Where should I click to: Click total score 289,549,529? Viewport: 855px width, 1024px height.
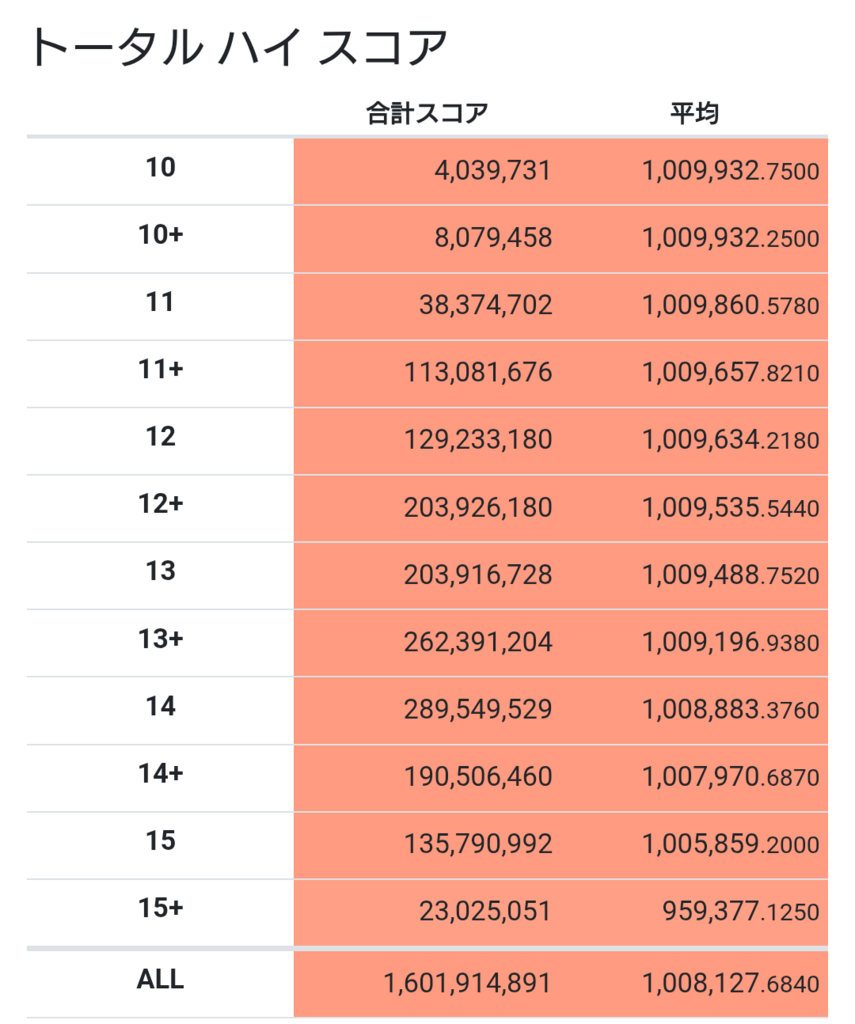[x=478, y=709]
